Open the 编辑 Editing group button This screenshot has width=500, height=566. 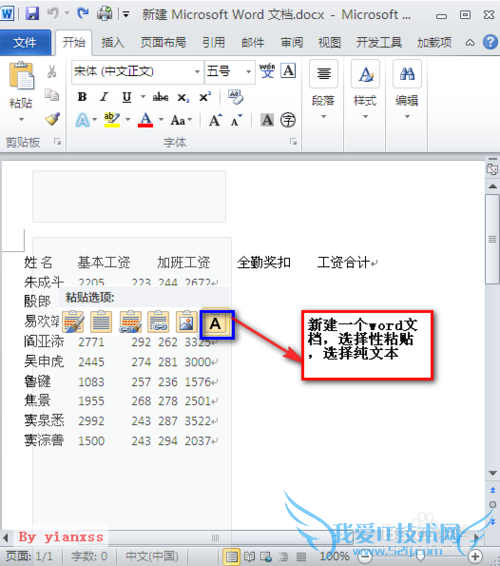tap(407, 90)
